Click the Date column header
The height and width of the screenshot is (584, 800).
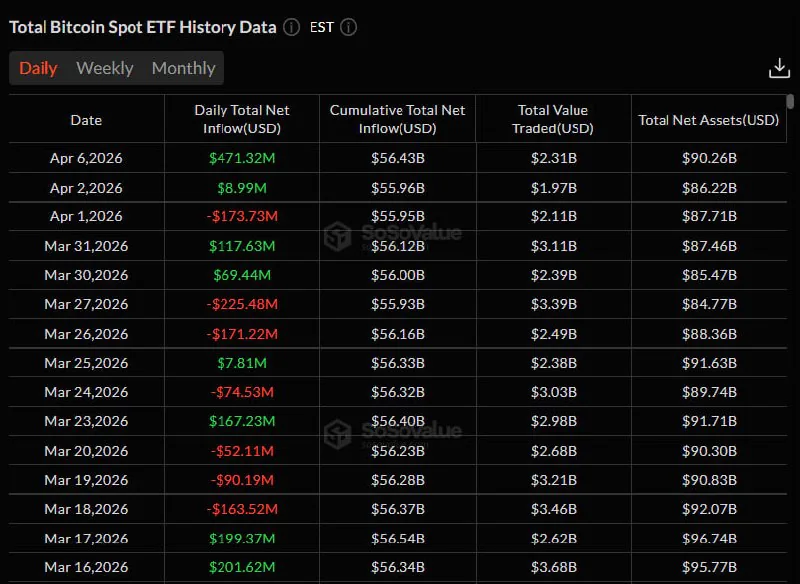coord(86,120)
